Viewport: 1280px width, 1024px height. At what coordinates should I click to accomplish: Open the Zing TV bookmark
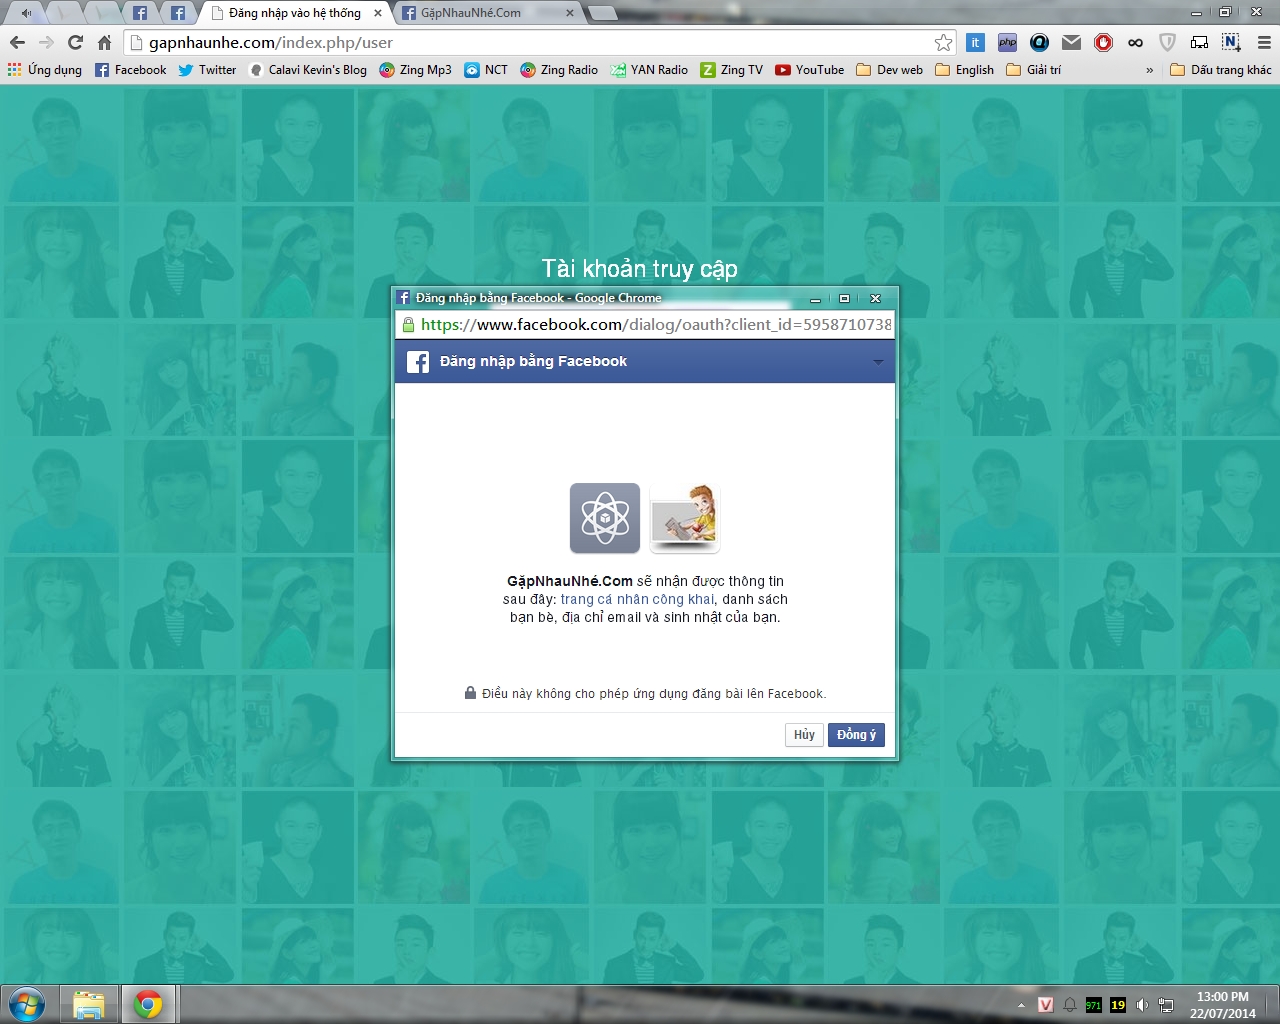coord(731,70)
